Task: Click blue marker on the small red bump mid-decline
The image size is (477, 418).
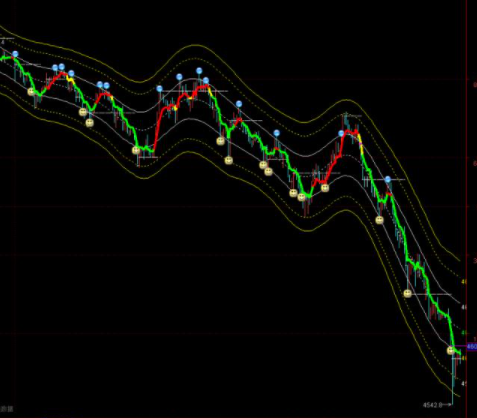Action: coord(239,104)
